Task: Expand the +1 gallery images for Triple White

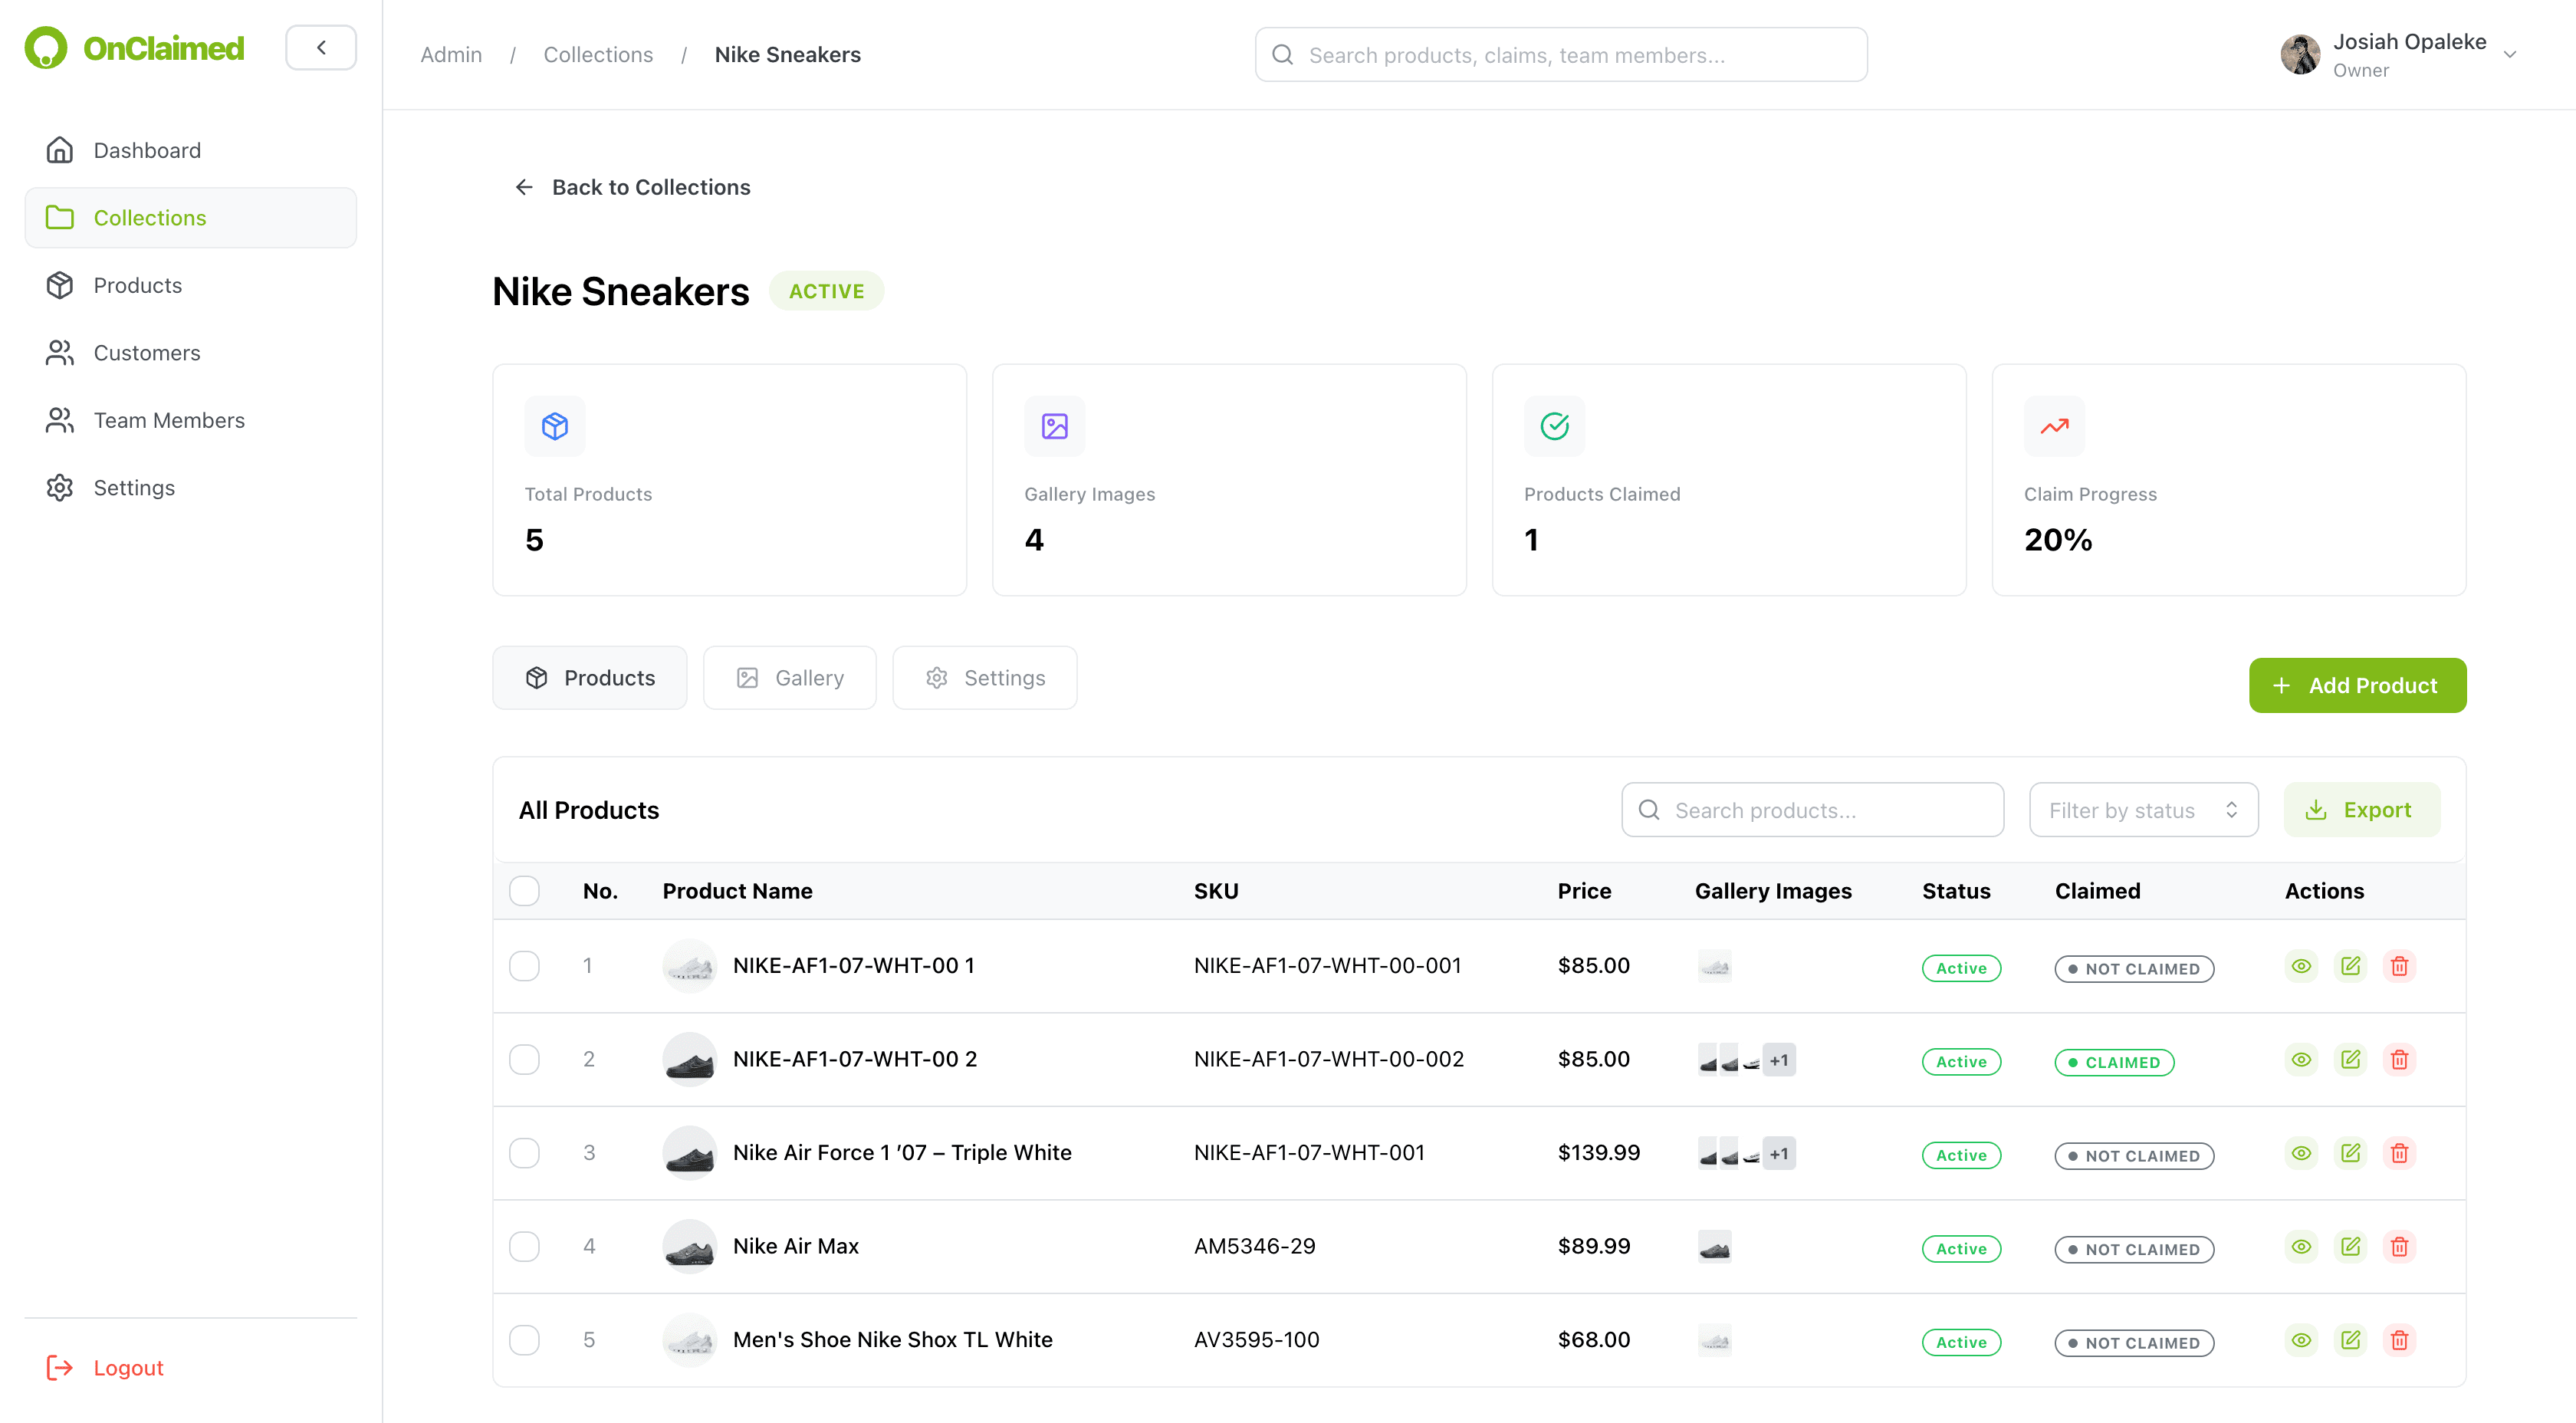Action: 1779,1153
